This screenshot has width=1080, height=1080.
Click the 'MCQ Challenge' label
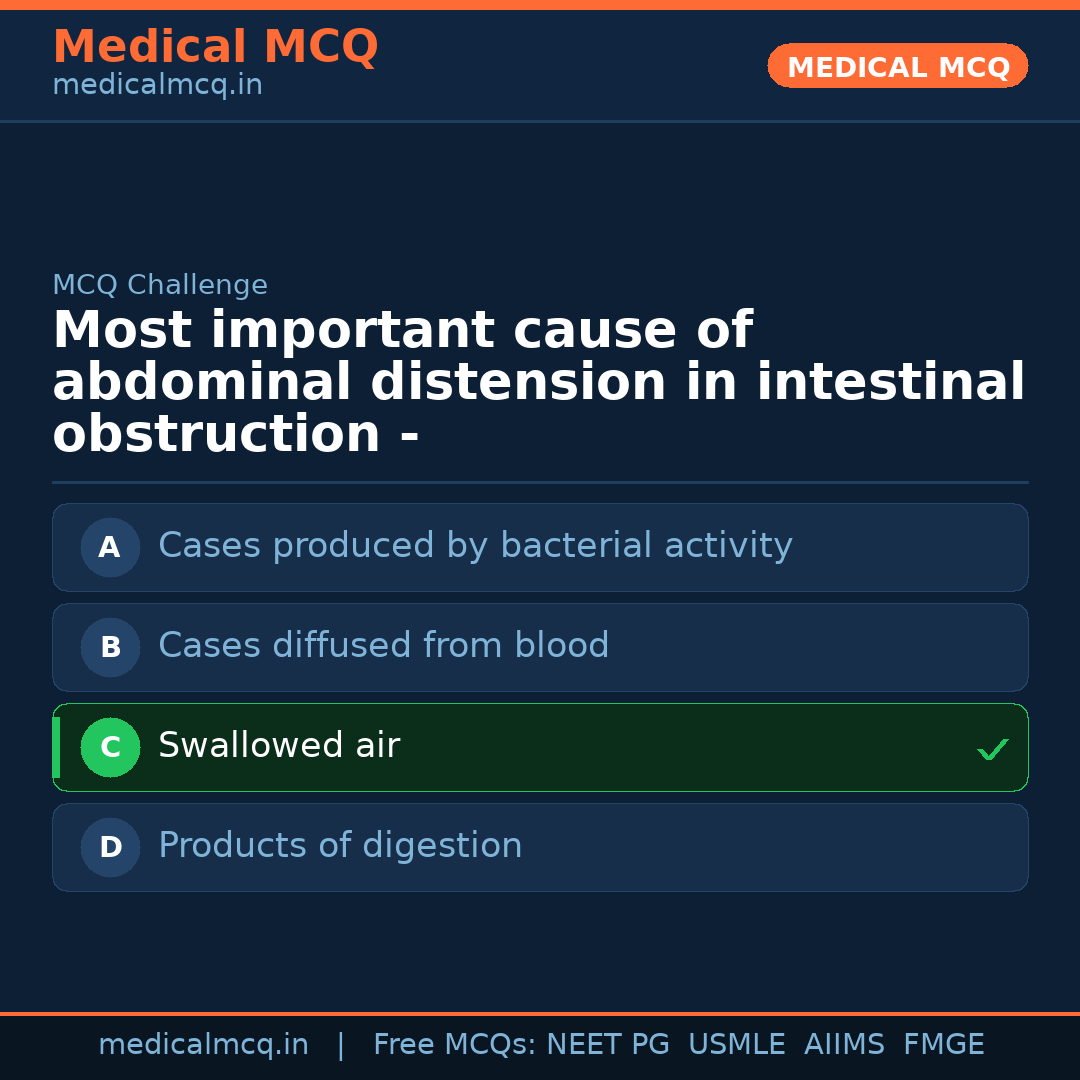pos(160,285)
